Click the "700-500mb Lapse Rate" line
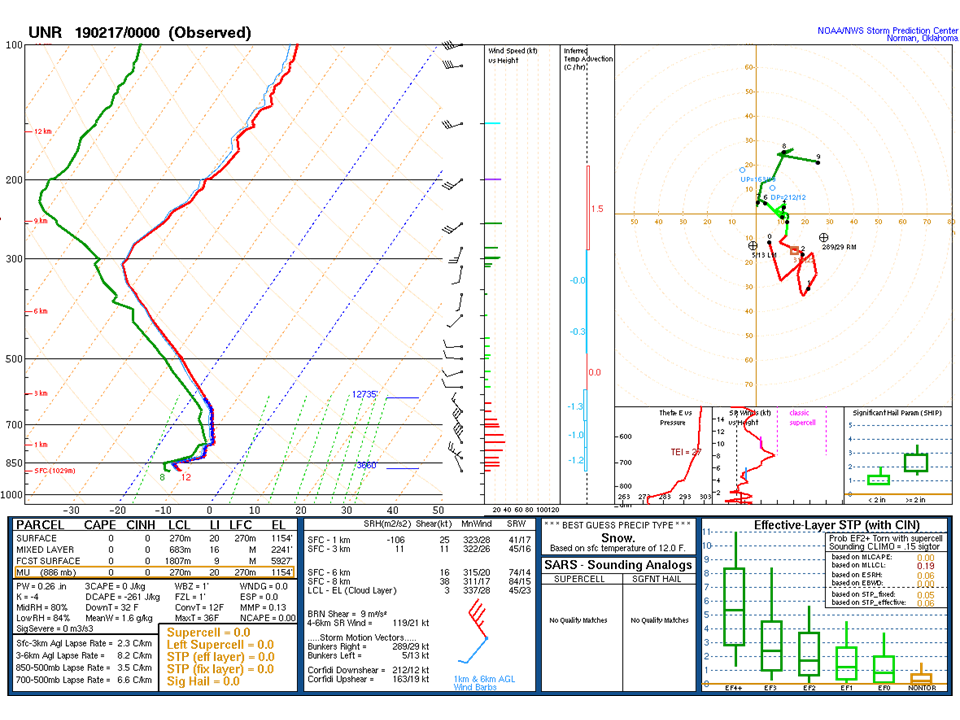 84,680
